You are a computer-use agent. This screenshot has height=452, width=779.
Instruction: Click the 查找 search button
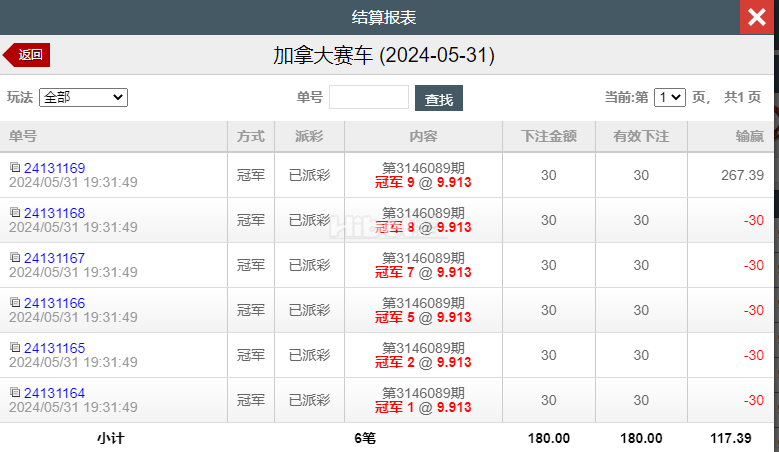tap(439, 98)
